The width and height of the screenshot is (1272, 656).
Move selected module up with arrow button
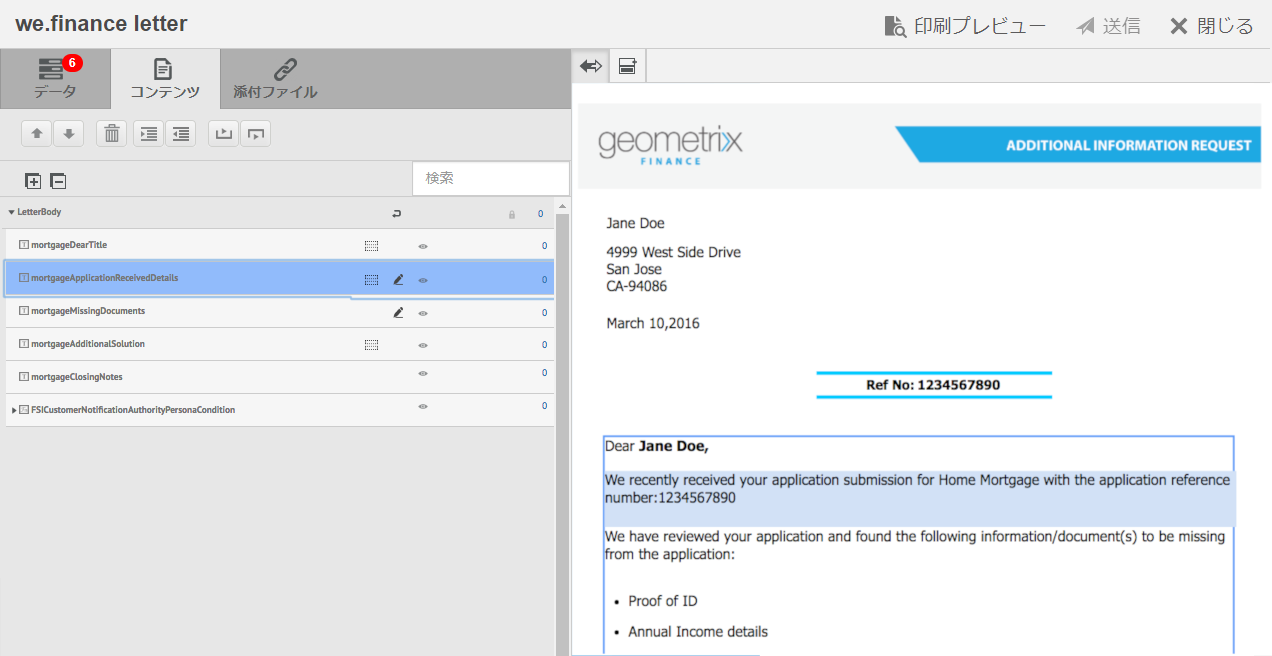click(x=37, y=134)
